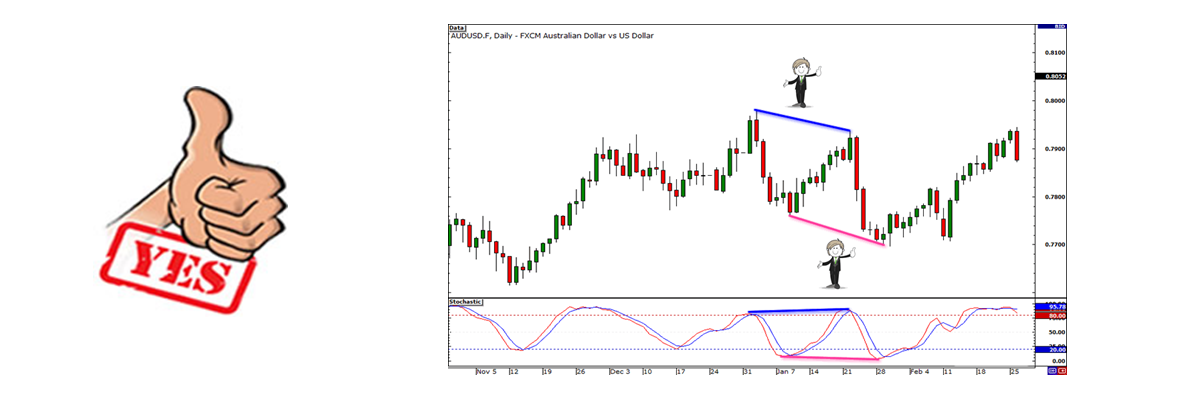Select the blue trendline on the price chart
This screenshot has width=1200, height=400.
coord(802,120)
